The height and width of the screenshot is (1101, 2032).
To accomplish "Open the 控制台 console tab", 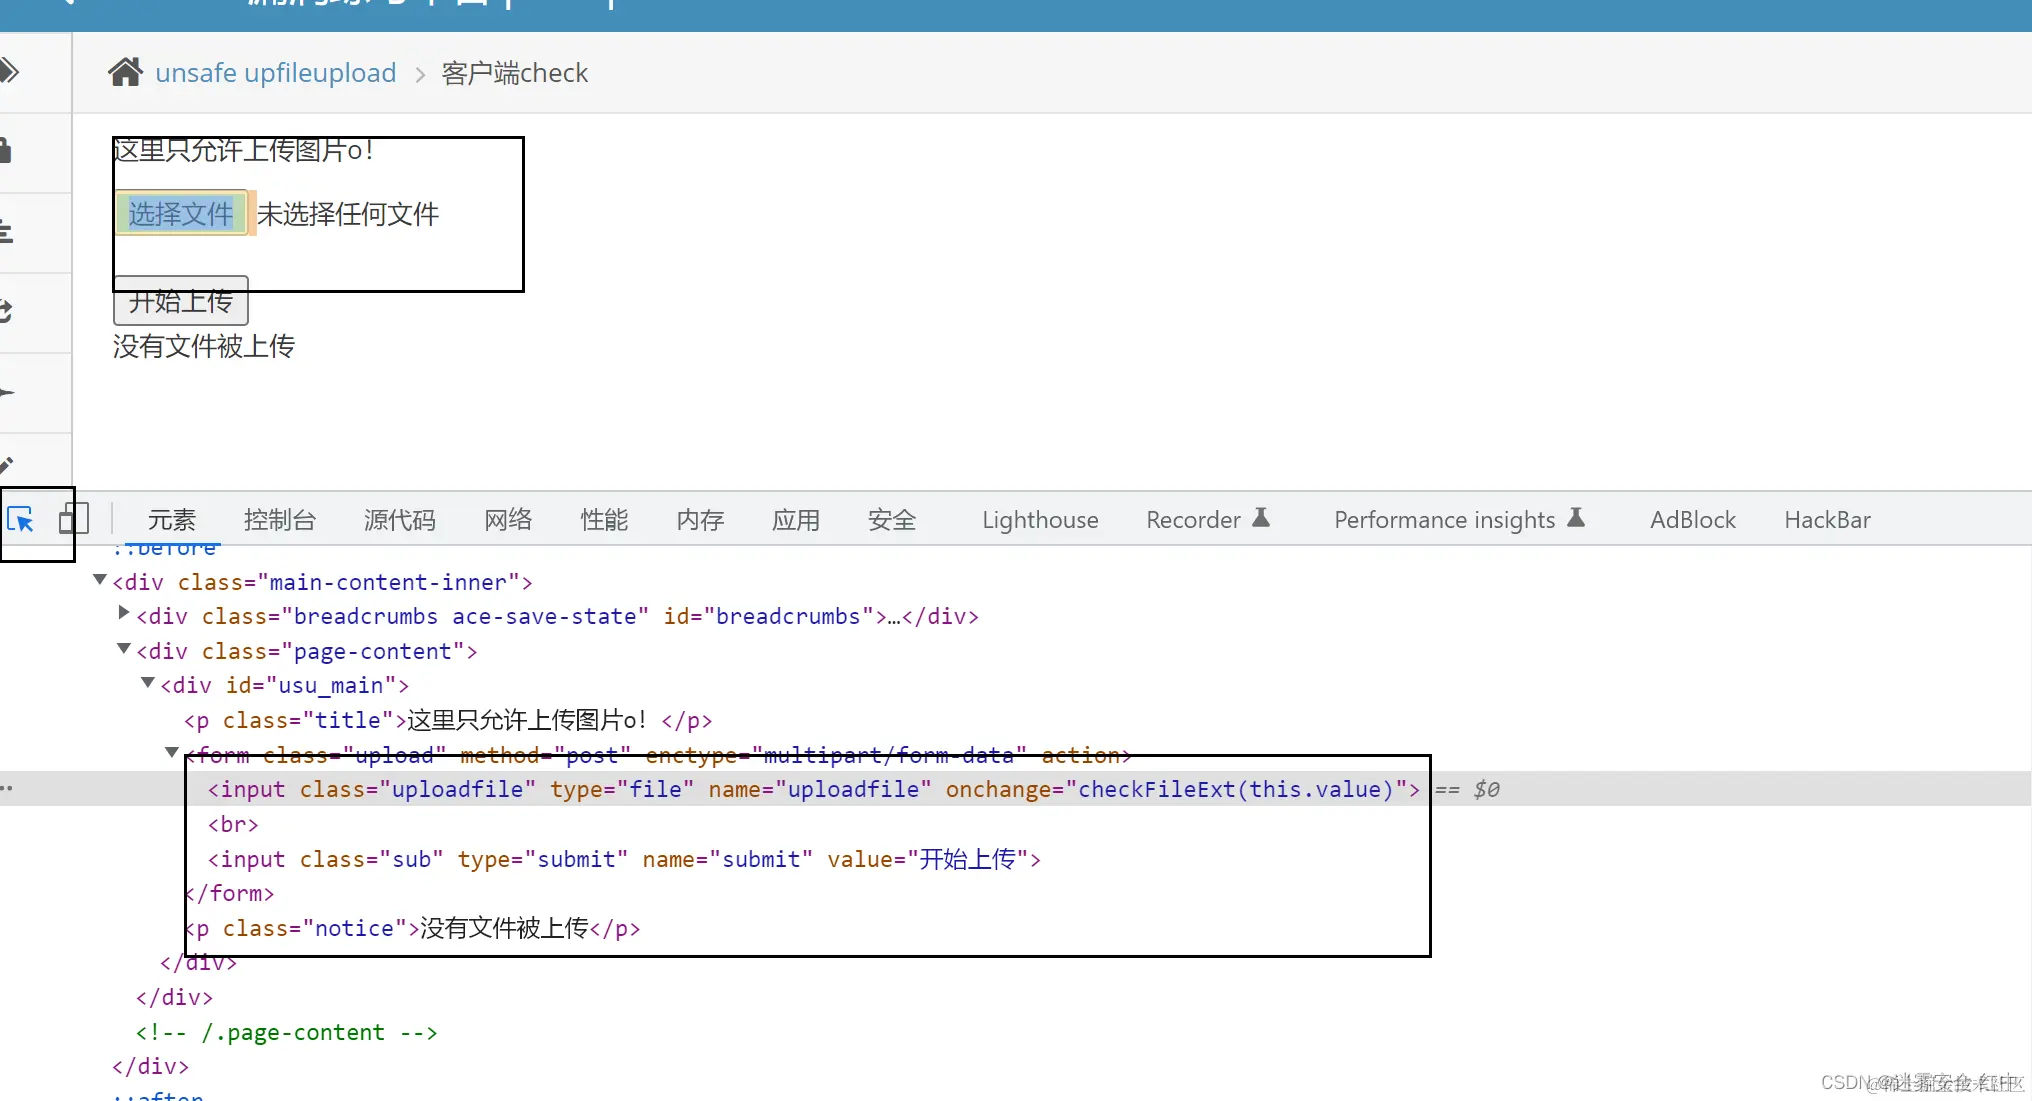I will tap(279, 520).
